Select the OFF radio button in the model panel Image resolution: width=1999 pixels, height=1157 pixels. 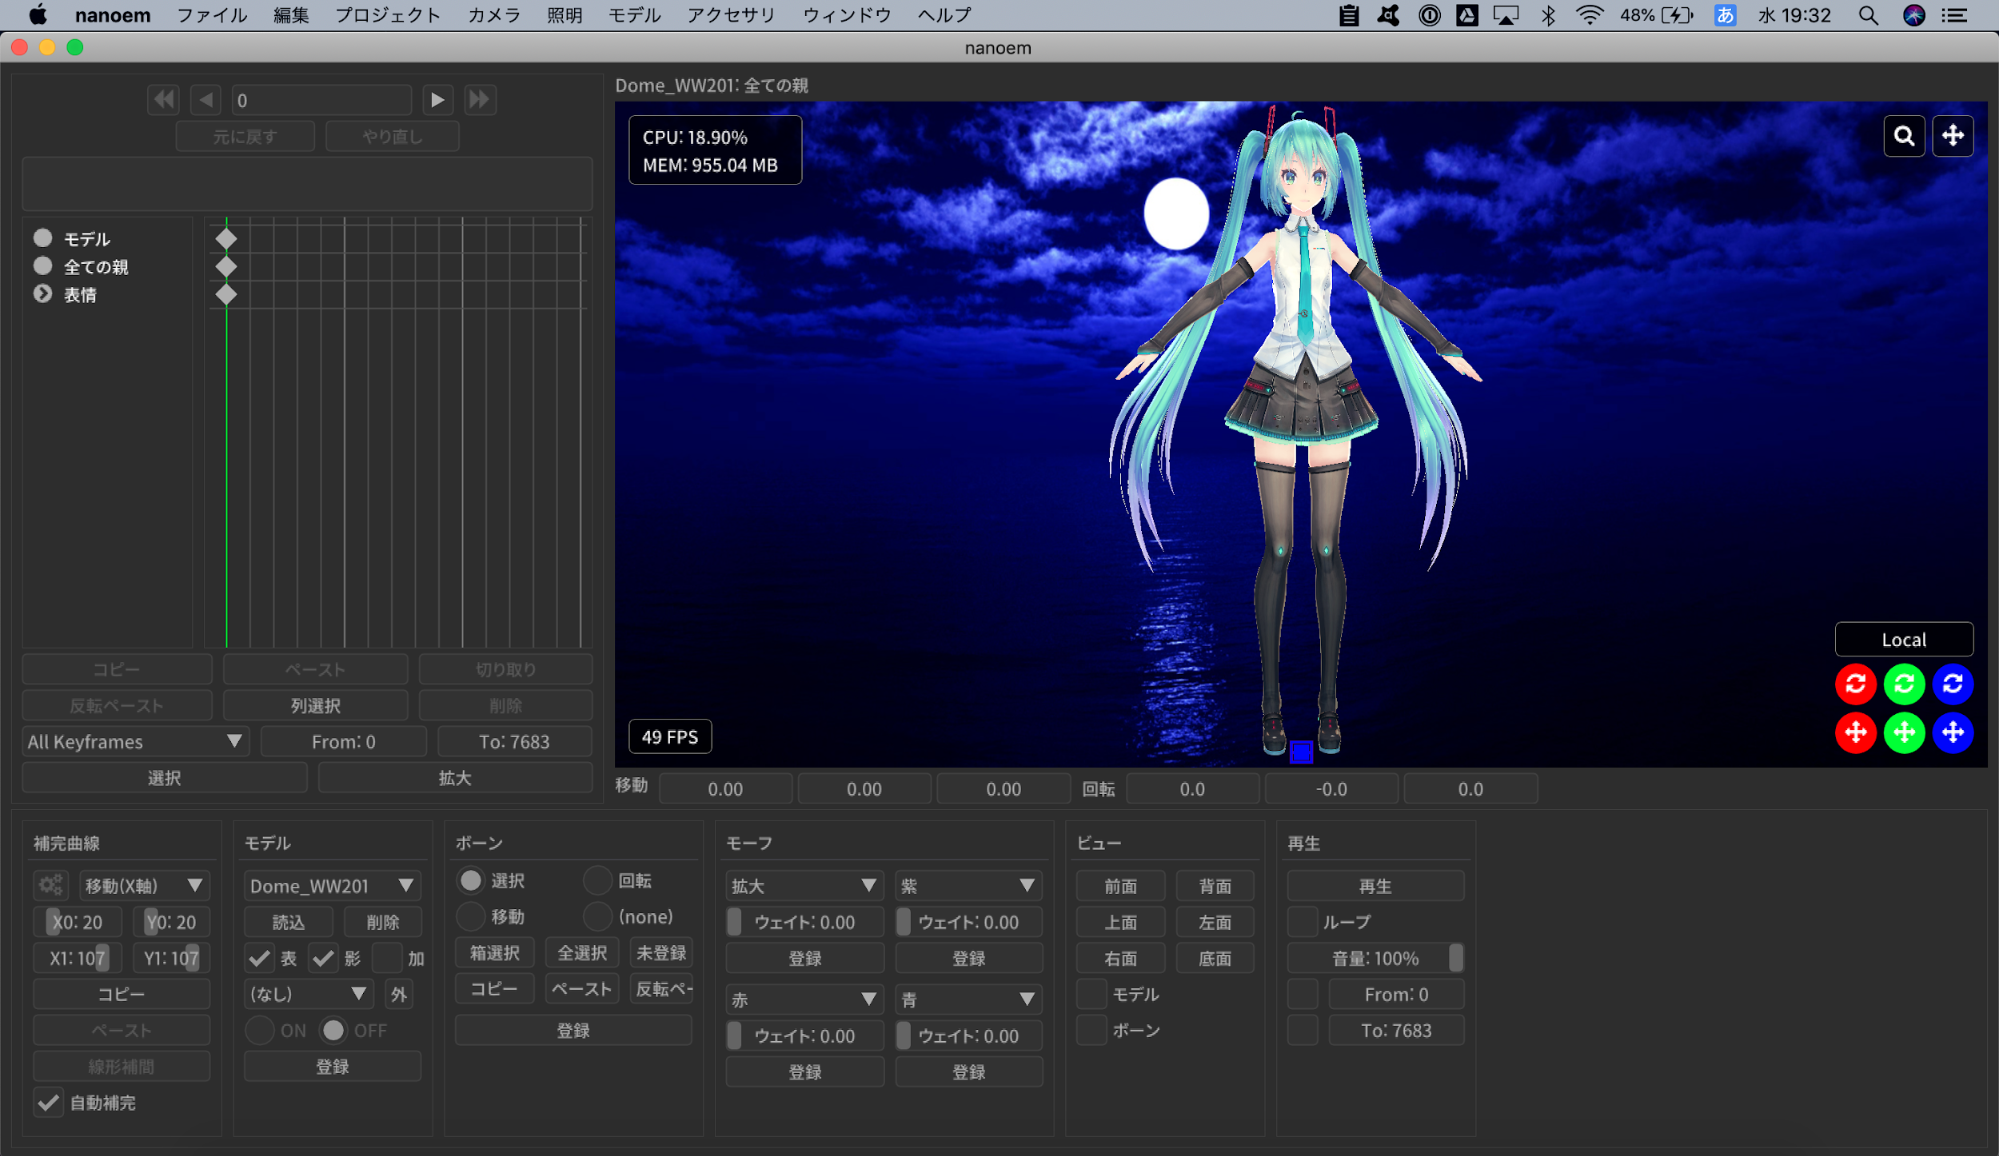334,1031
